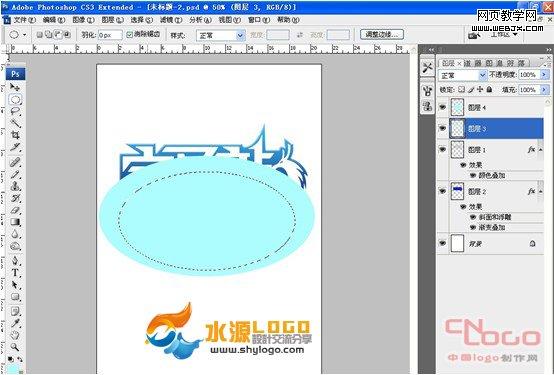
Task: Select the Eyedropper tool
Action: coord(15,323)
